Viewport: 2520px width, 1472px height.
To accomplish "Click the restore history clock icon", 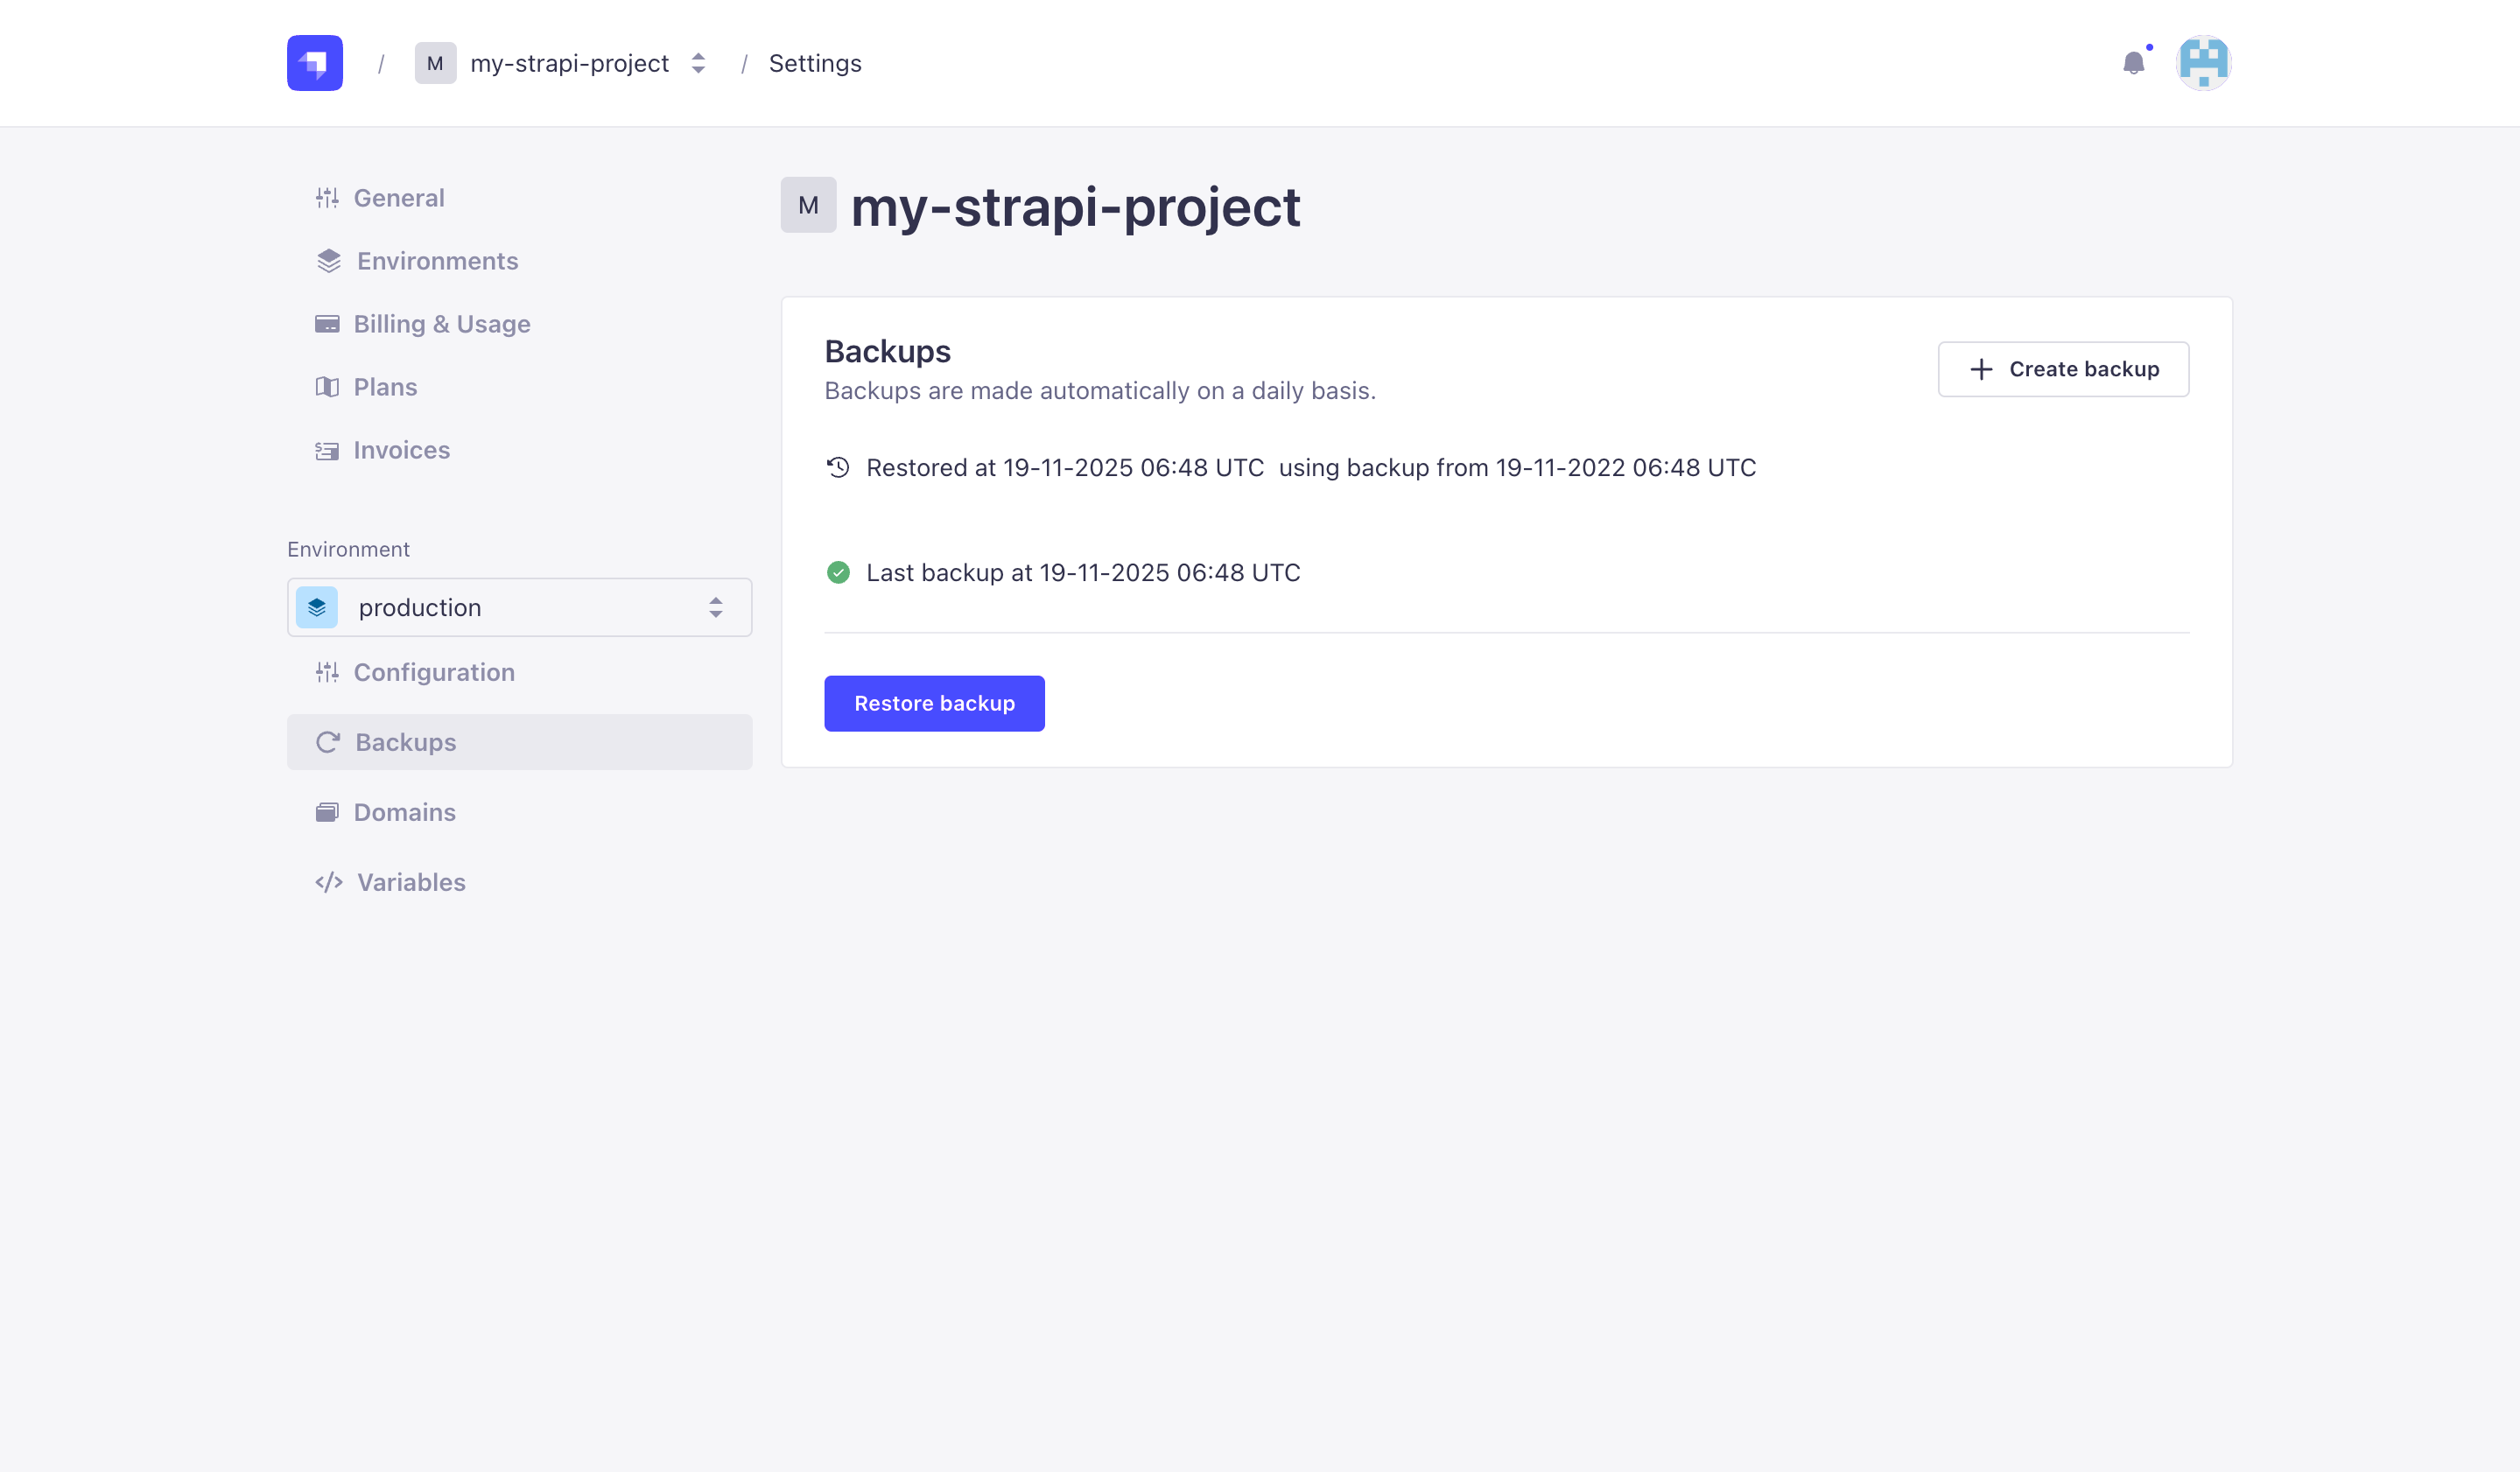I will coord(838,467).
